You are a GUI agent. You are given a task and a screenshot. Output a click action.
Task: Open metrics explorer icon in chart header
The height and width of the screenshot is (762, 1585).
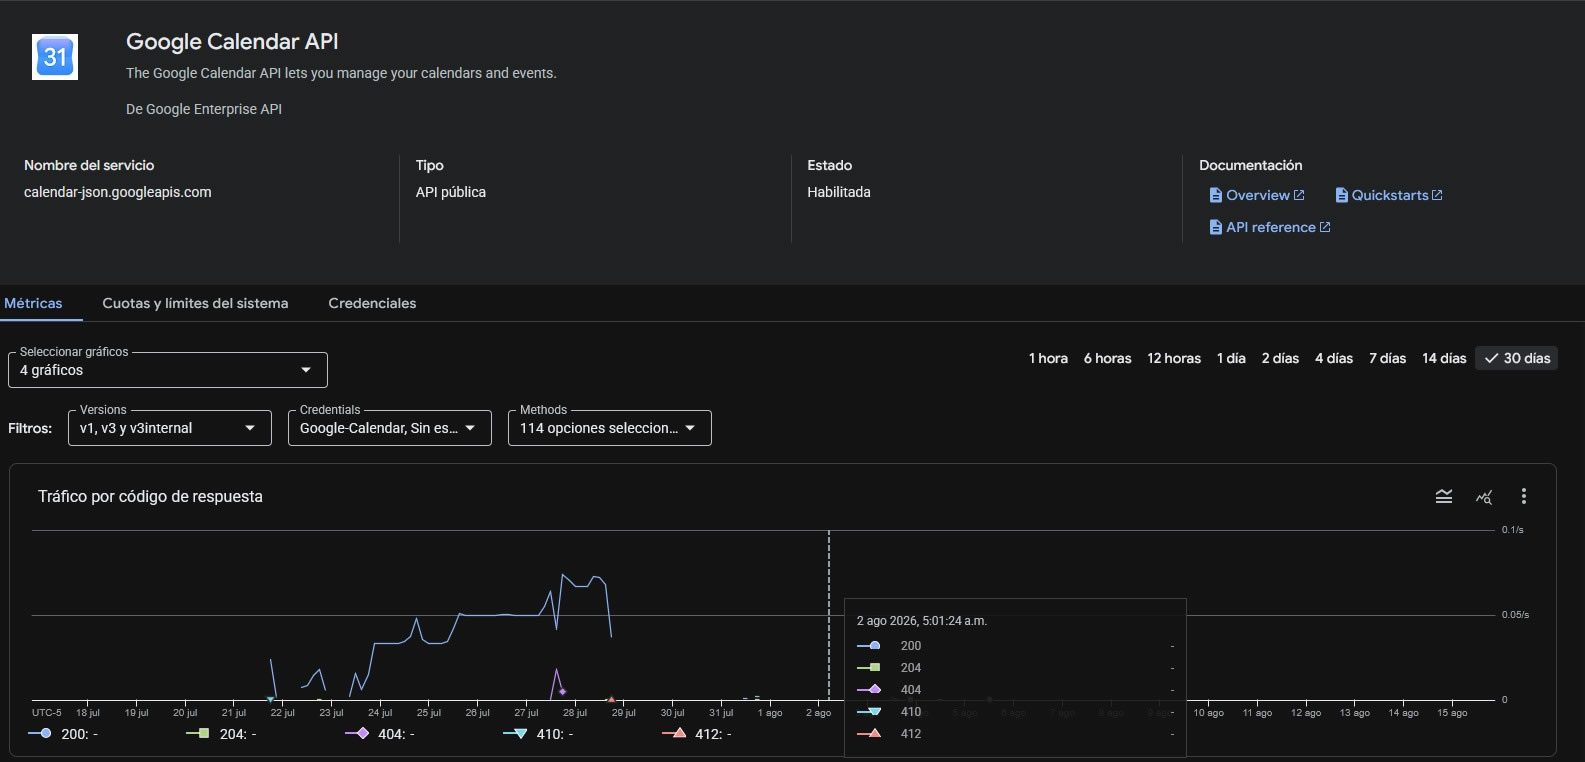pyautogui.click(x=1484, y=496)
